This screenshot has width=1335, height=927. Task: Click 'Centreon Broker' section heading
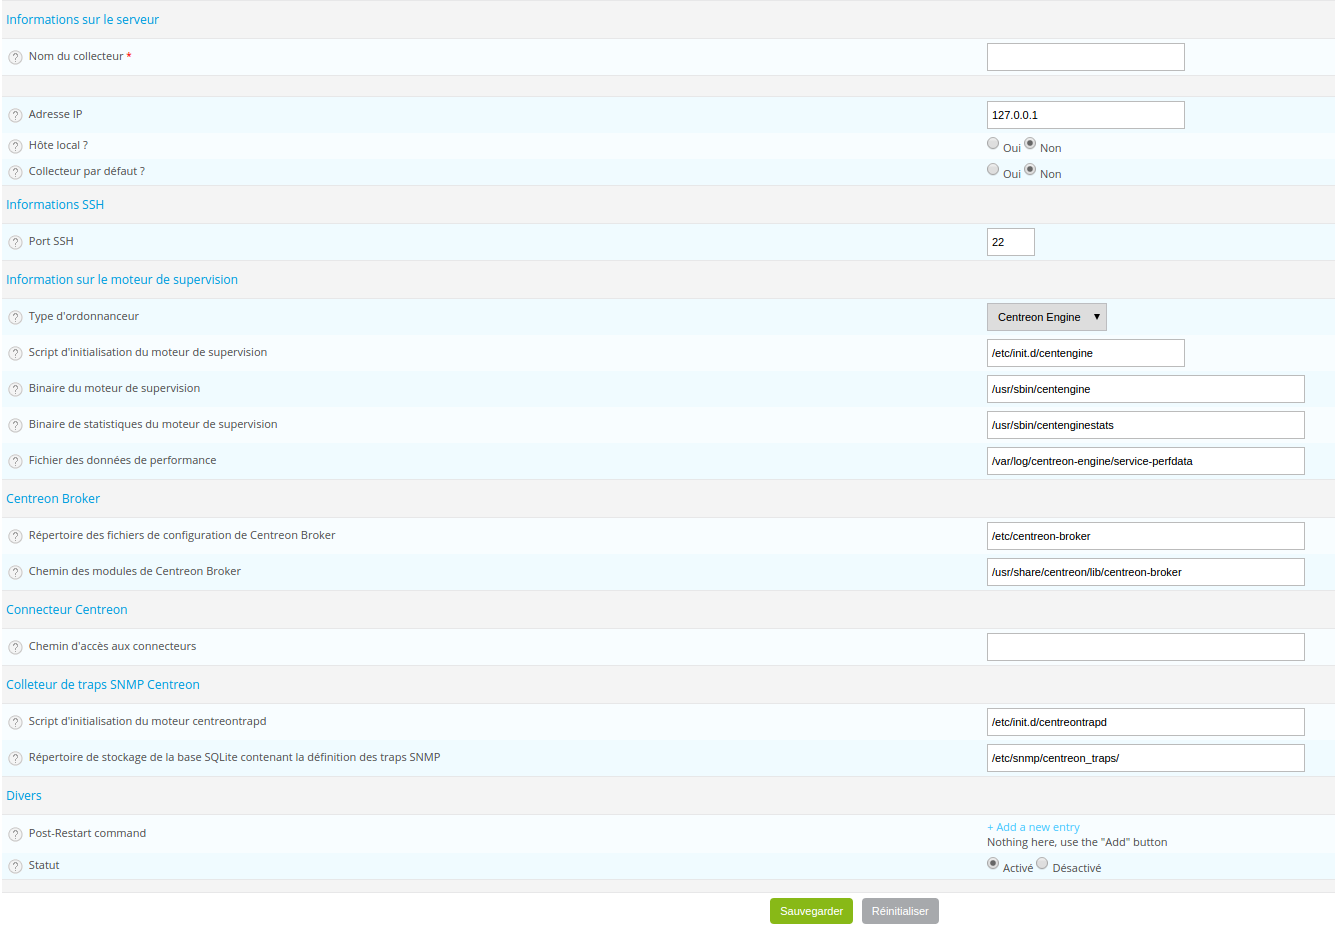53,499
